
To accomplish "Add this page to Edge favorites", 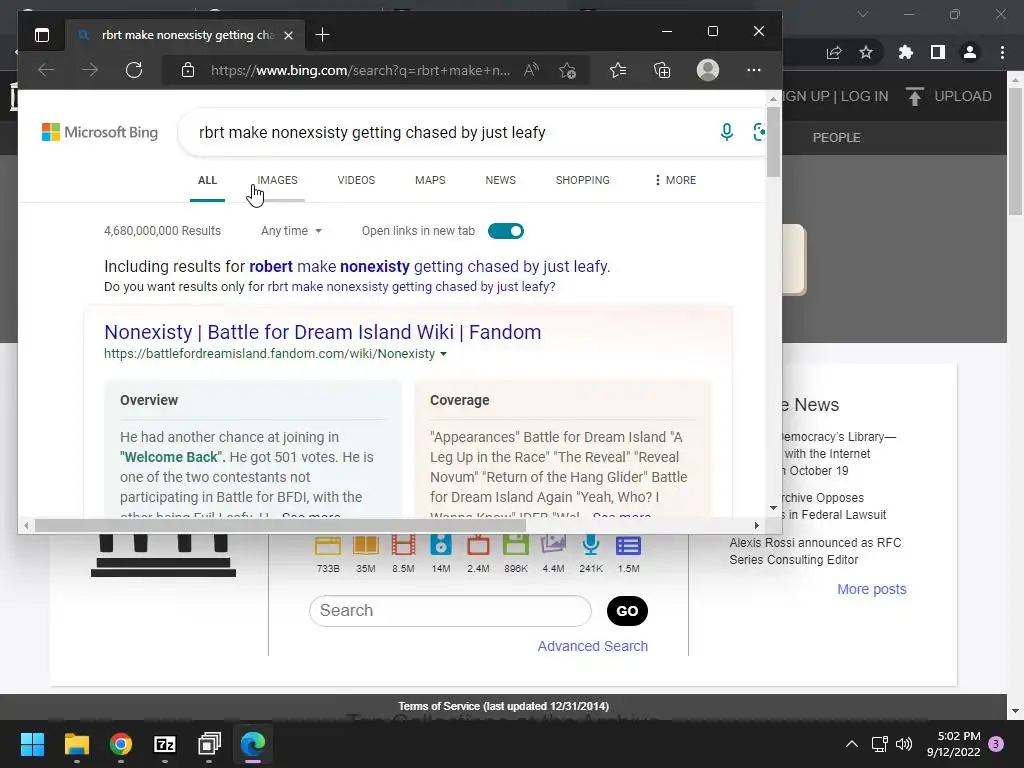I will pyautogui.click(x=568, y=70).
